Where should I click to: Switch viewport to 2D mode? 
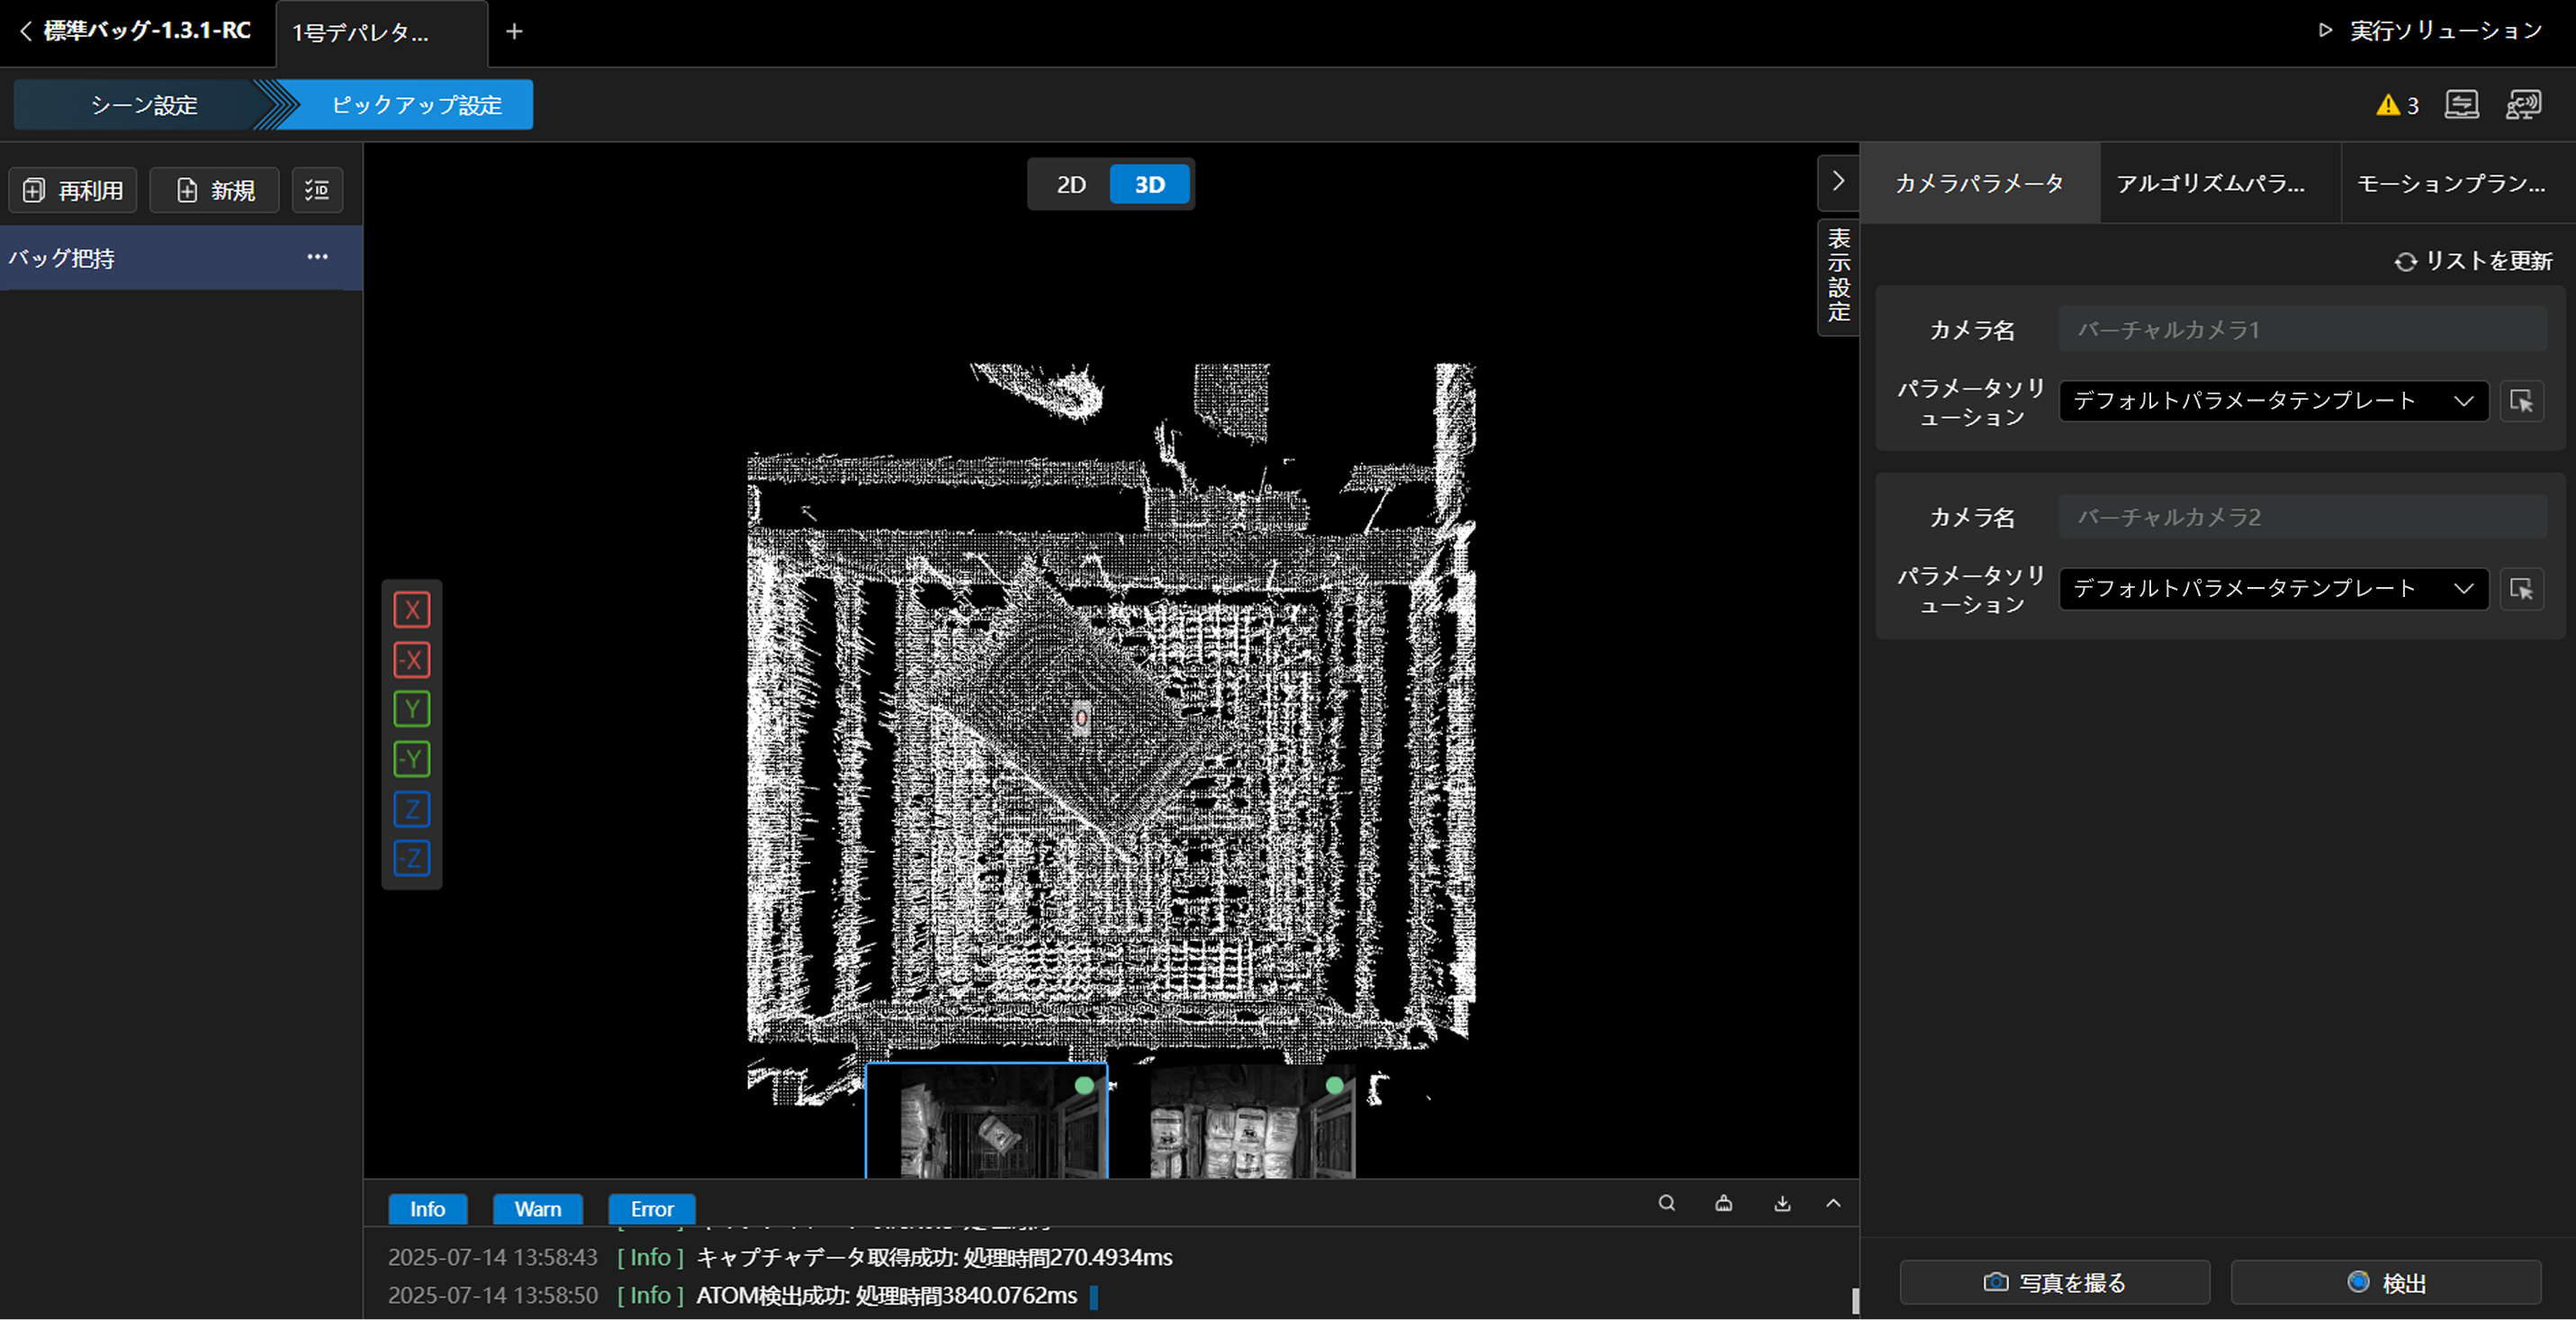(x=1070, y=185)
